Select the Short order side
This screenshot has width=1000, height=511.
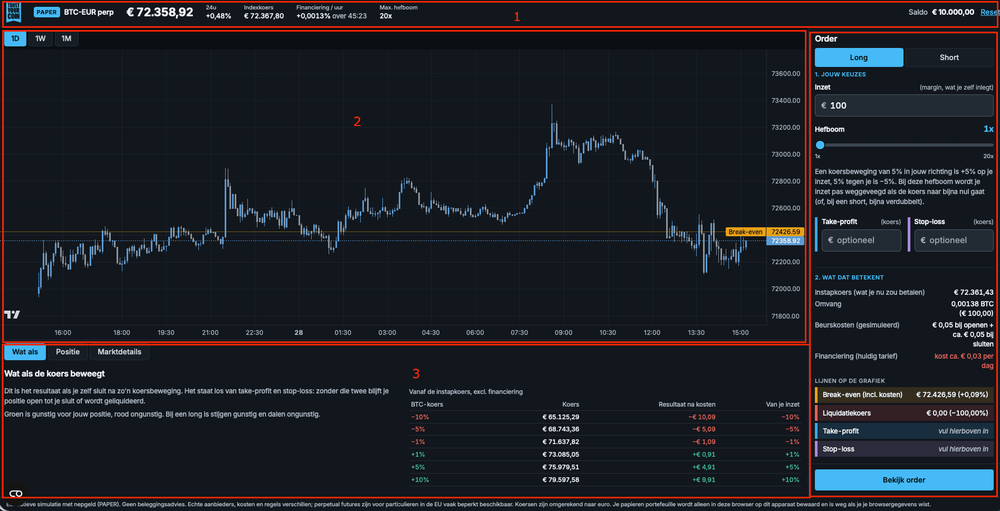point(949,57)
